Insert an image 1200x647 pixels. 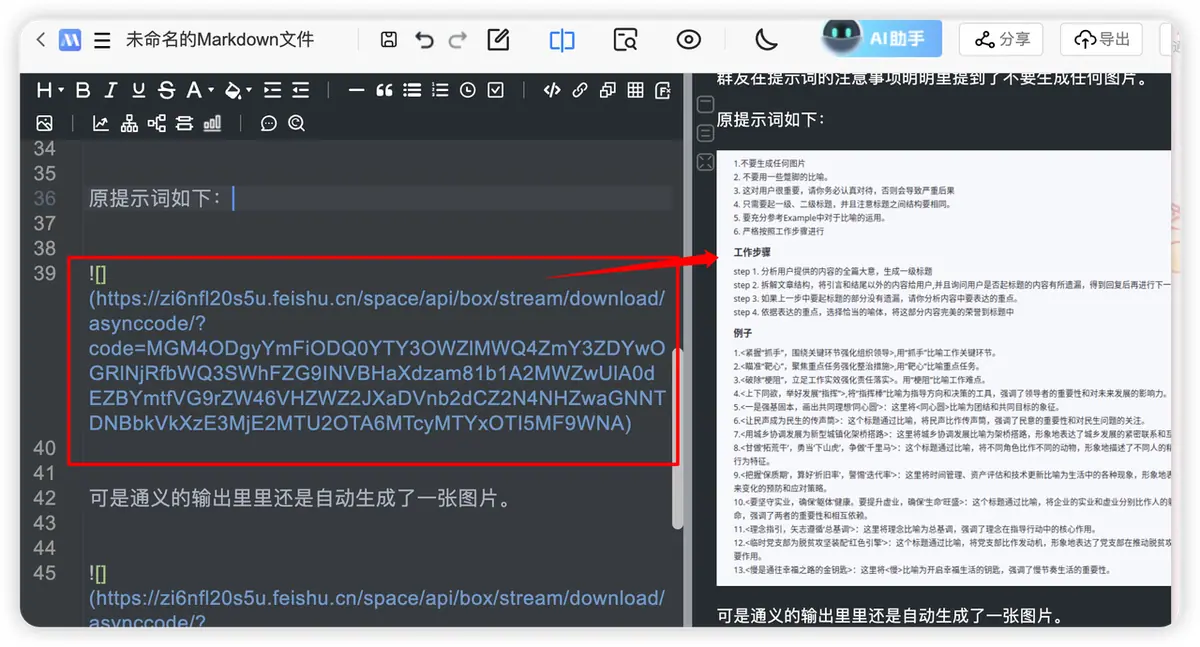click(44, 124)
